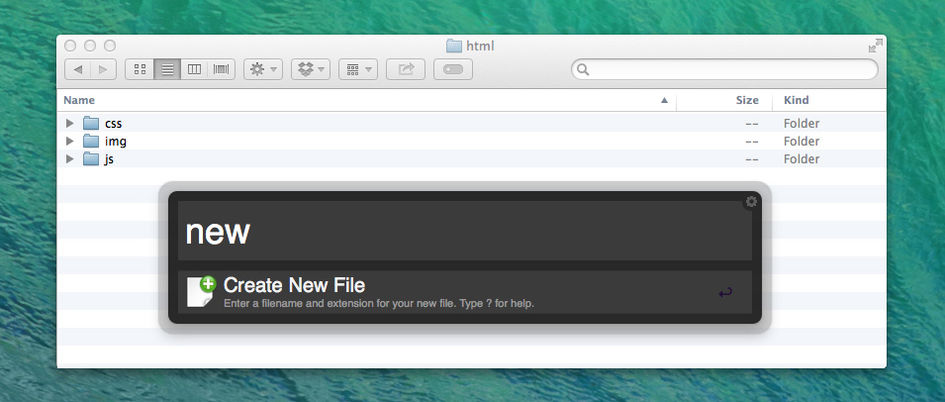The width and height of the screenshot is (945, 402).
Task: Go back in Finder history
Action: (78, 69)
